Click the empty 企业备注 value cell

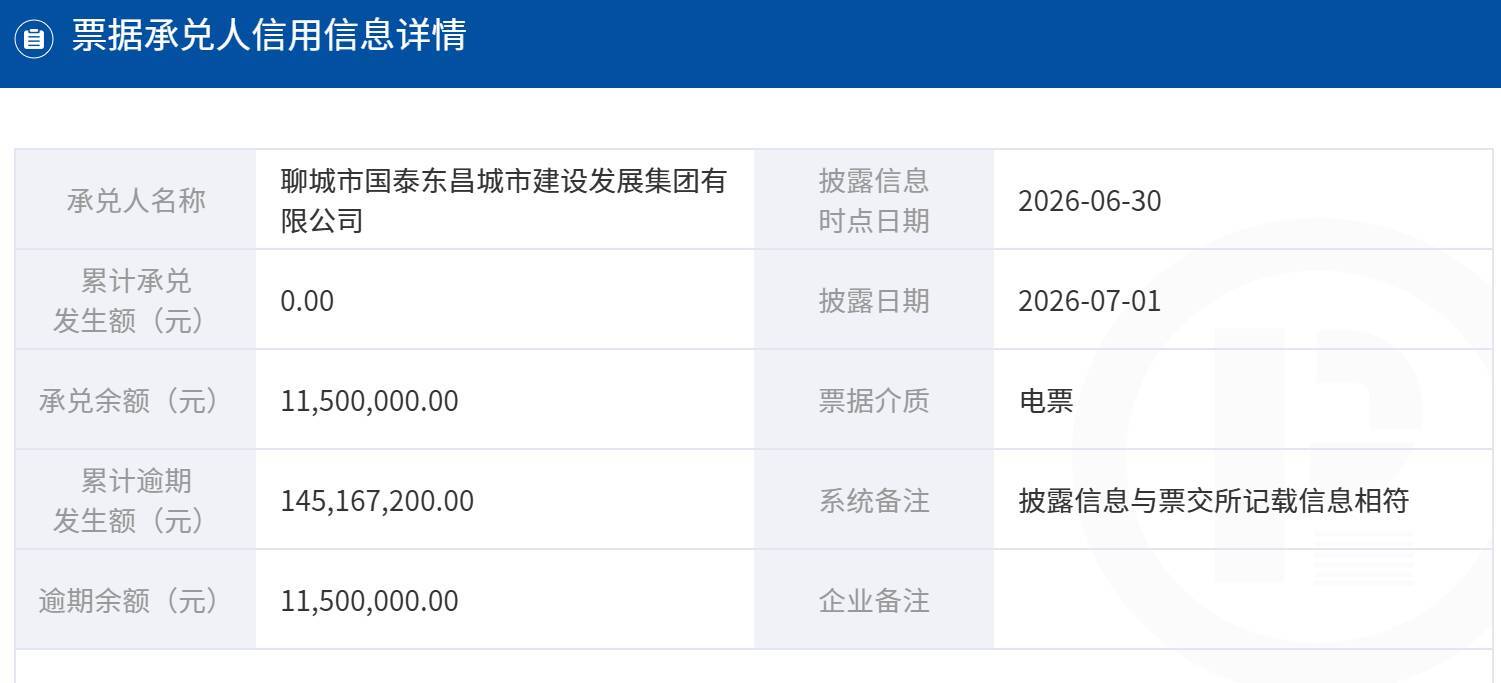click(1243, 600)
